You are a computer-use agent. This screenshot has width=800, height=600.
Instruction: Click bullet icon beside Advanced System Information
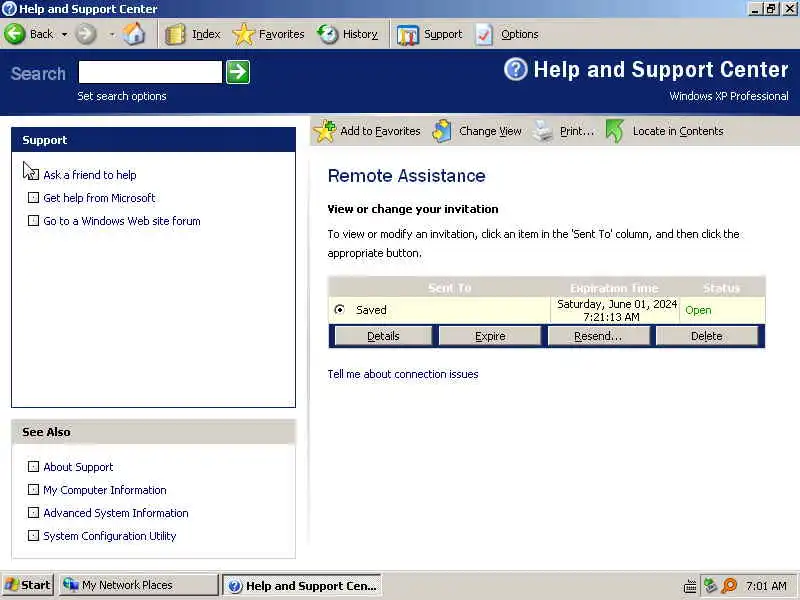[33, 512]
